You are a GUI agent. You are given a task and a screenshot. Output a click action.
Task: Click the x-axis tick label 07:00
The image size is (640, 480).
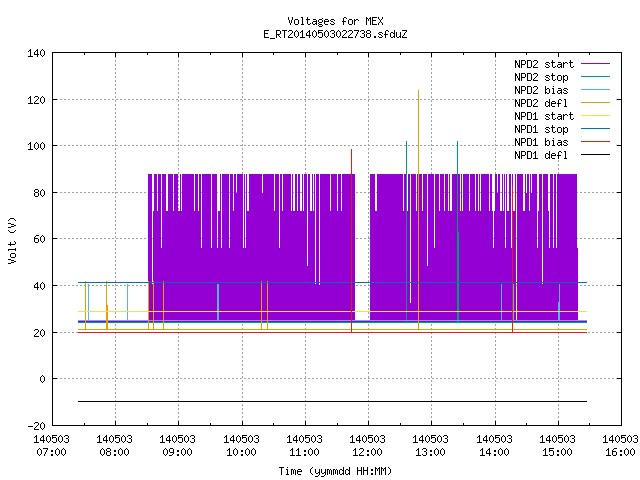(51, 452)
